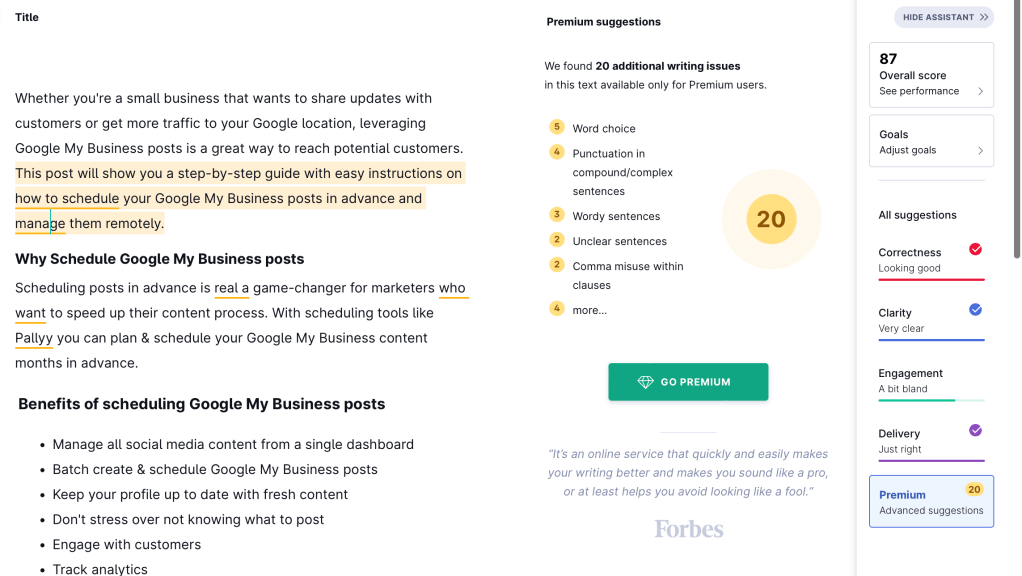This screenshot has height=576, width=1022.
Task: Click the Title field
Action: click(x=27, y=17)
